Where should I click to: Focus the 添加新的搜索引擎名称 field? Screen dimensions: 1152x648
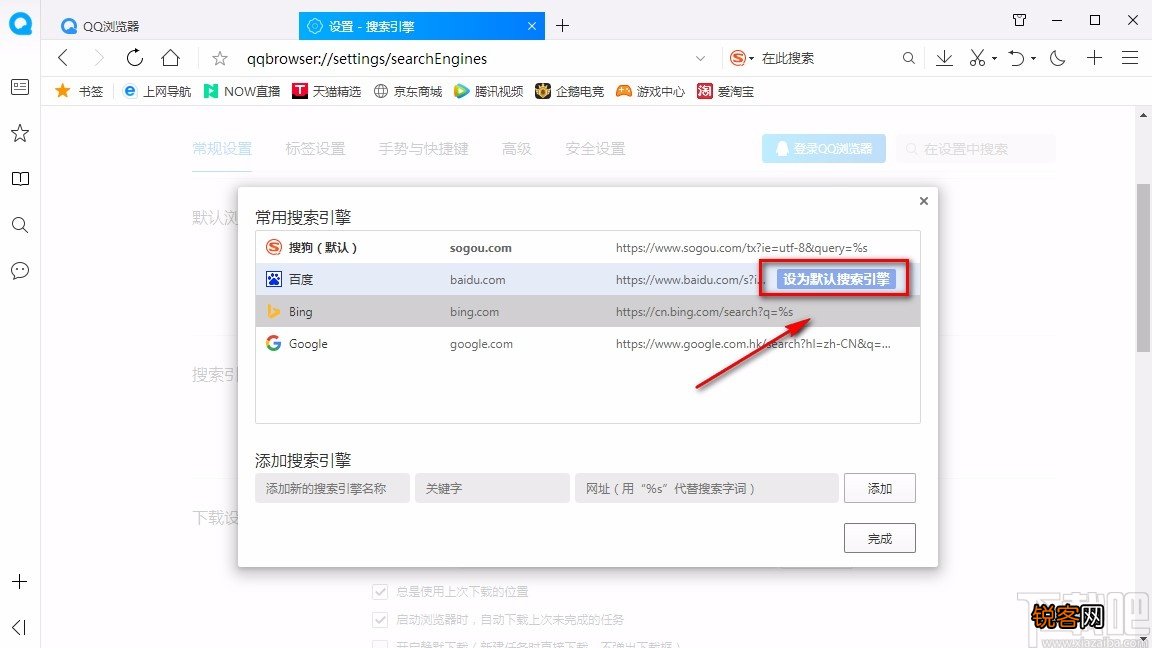coord(332,488)
